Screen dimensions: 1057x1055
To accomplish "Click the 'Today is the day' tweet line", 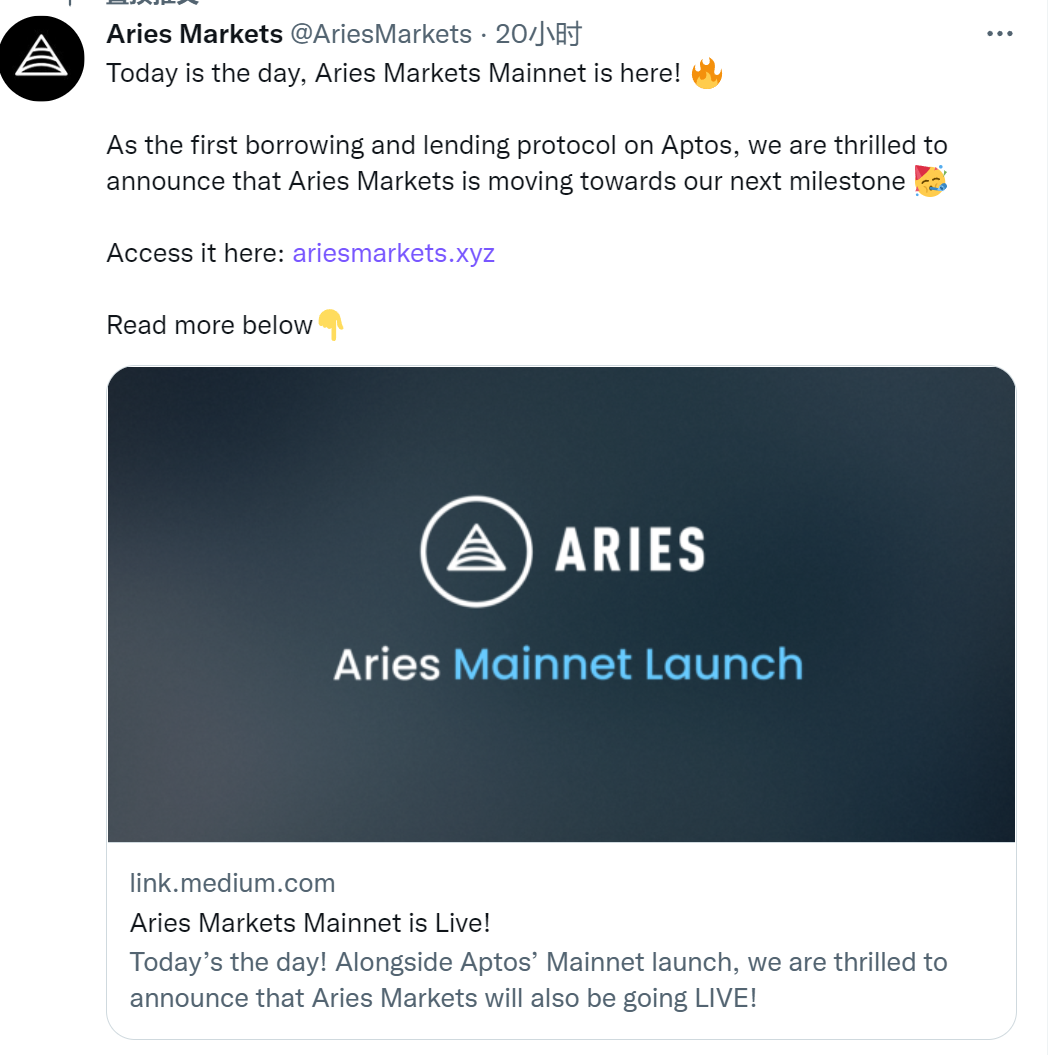I will click(x=393, y=73).
